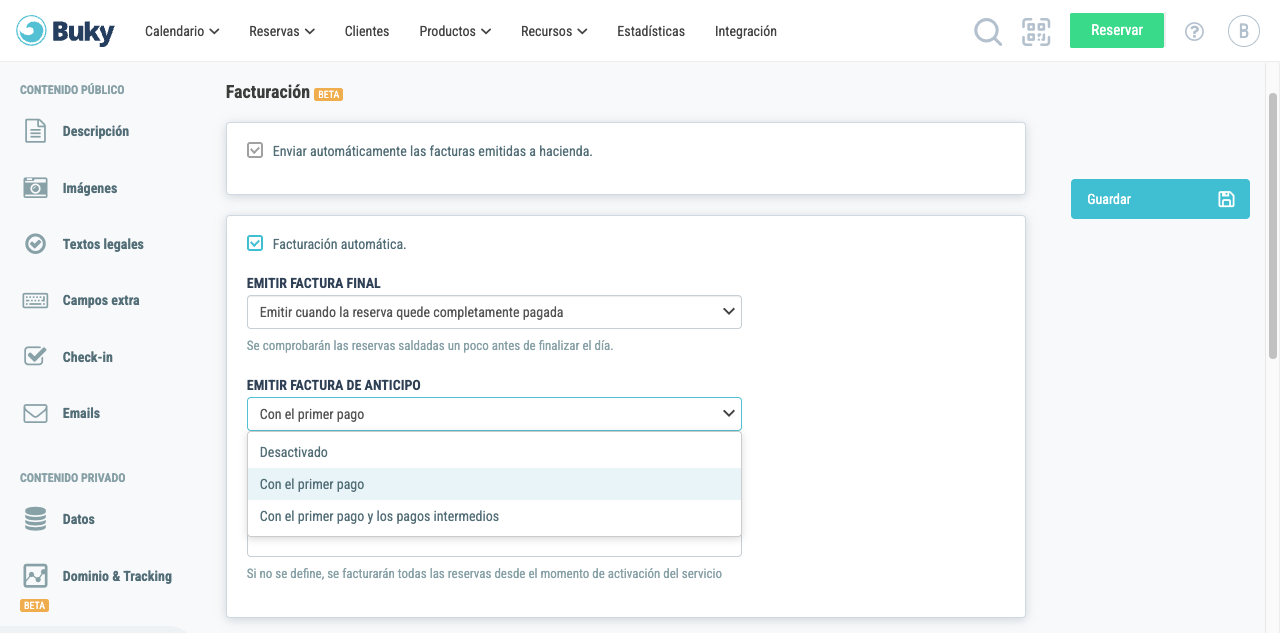Click the EMITIR FACTURA FINAL label
The height and width of the screenshot is (633, 1280).
click(314, 283)
